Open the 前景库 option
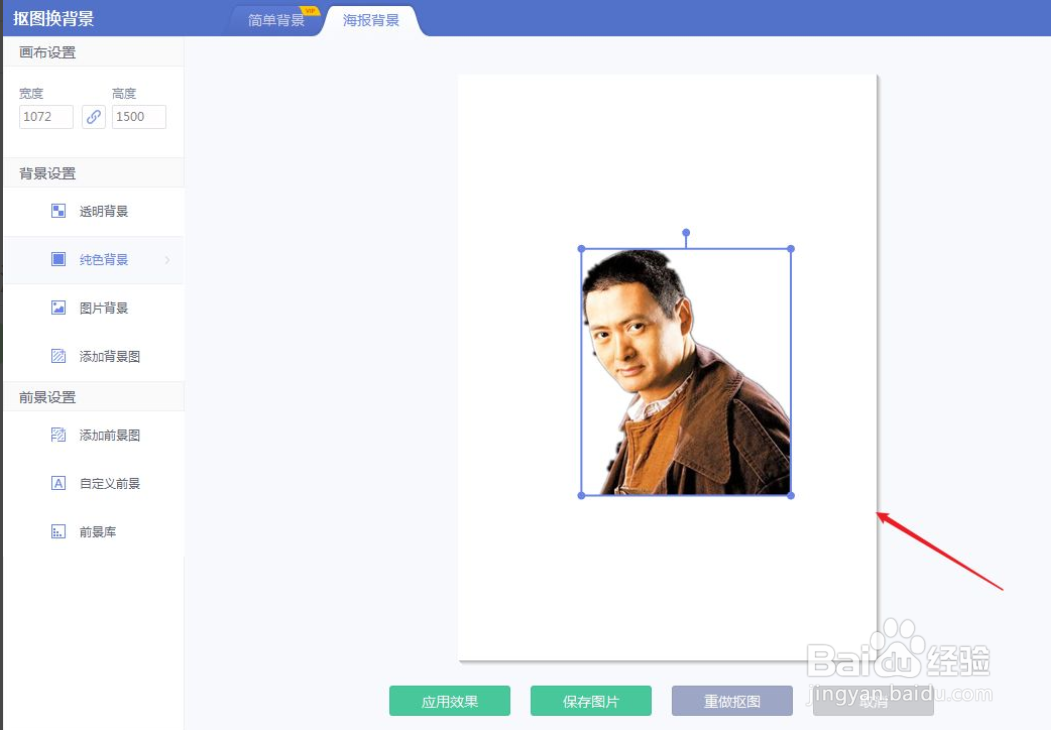Viewport: 1051px width, 730px height. [x=93, y=532]
